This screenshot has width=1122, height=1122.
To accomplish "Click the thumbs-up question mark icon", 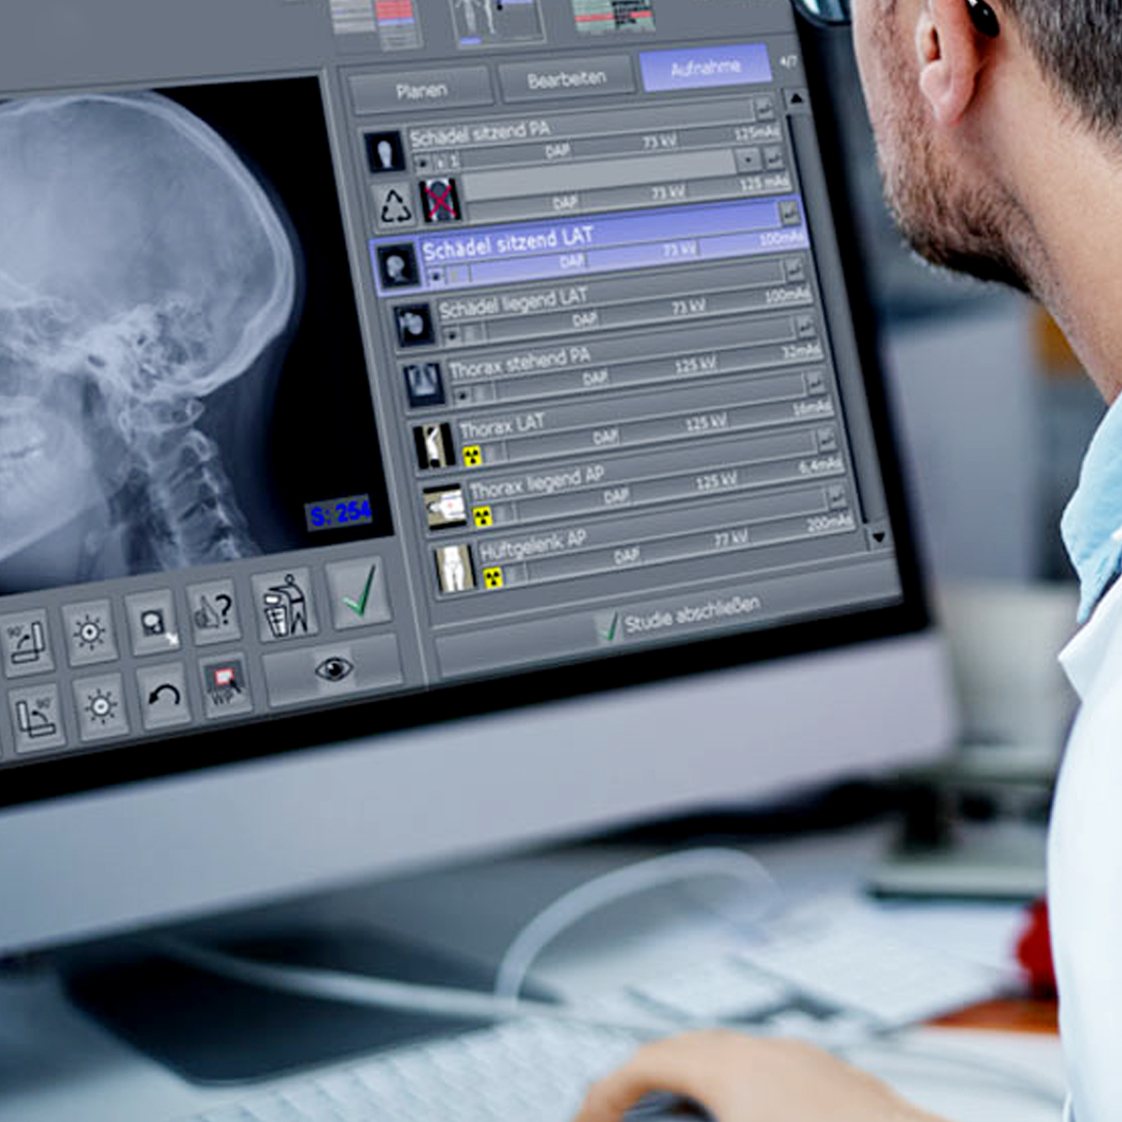I will 212,611.
